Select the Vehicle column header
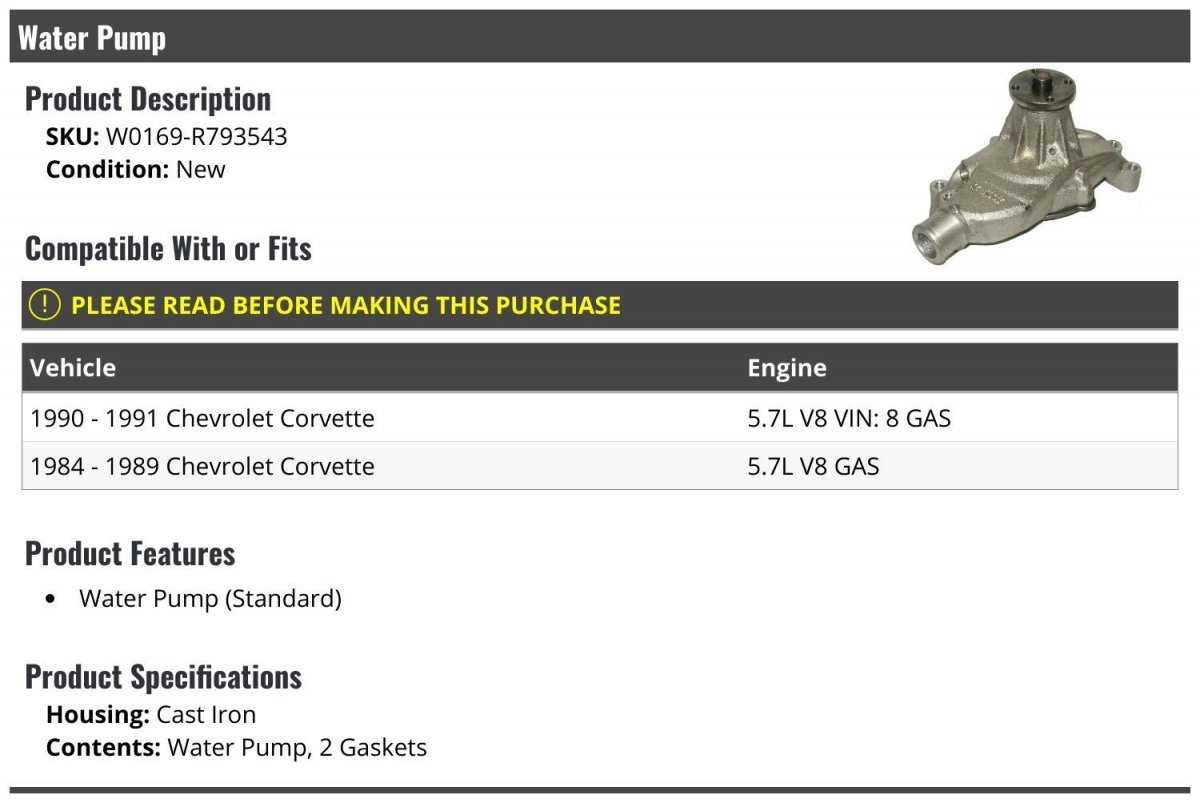Screen dimensions: 1200x803 pos(73,368)
